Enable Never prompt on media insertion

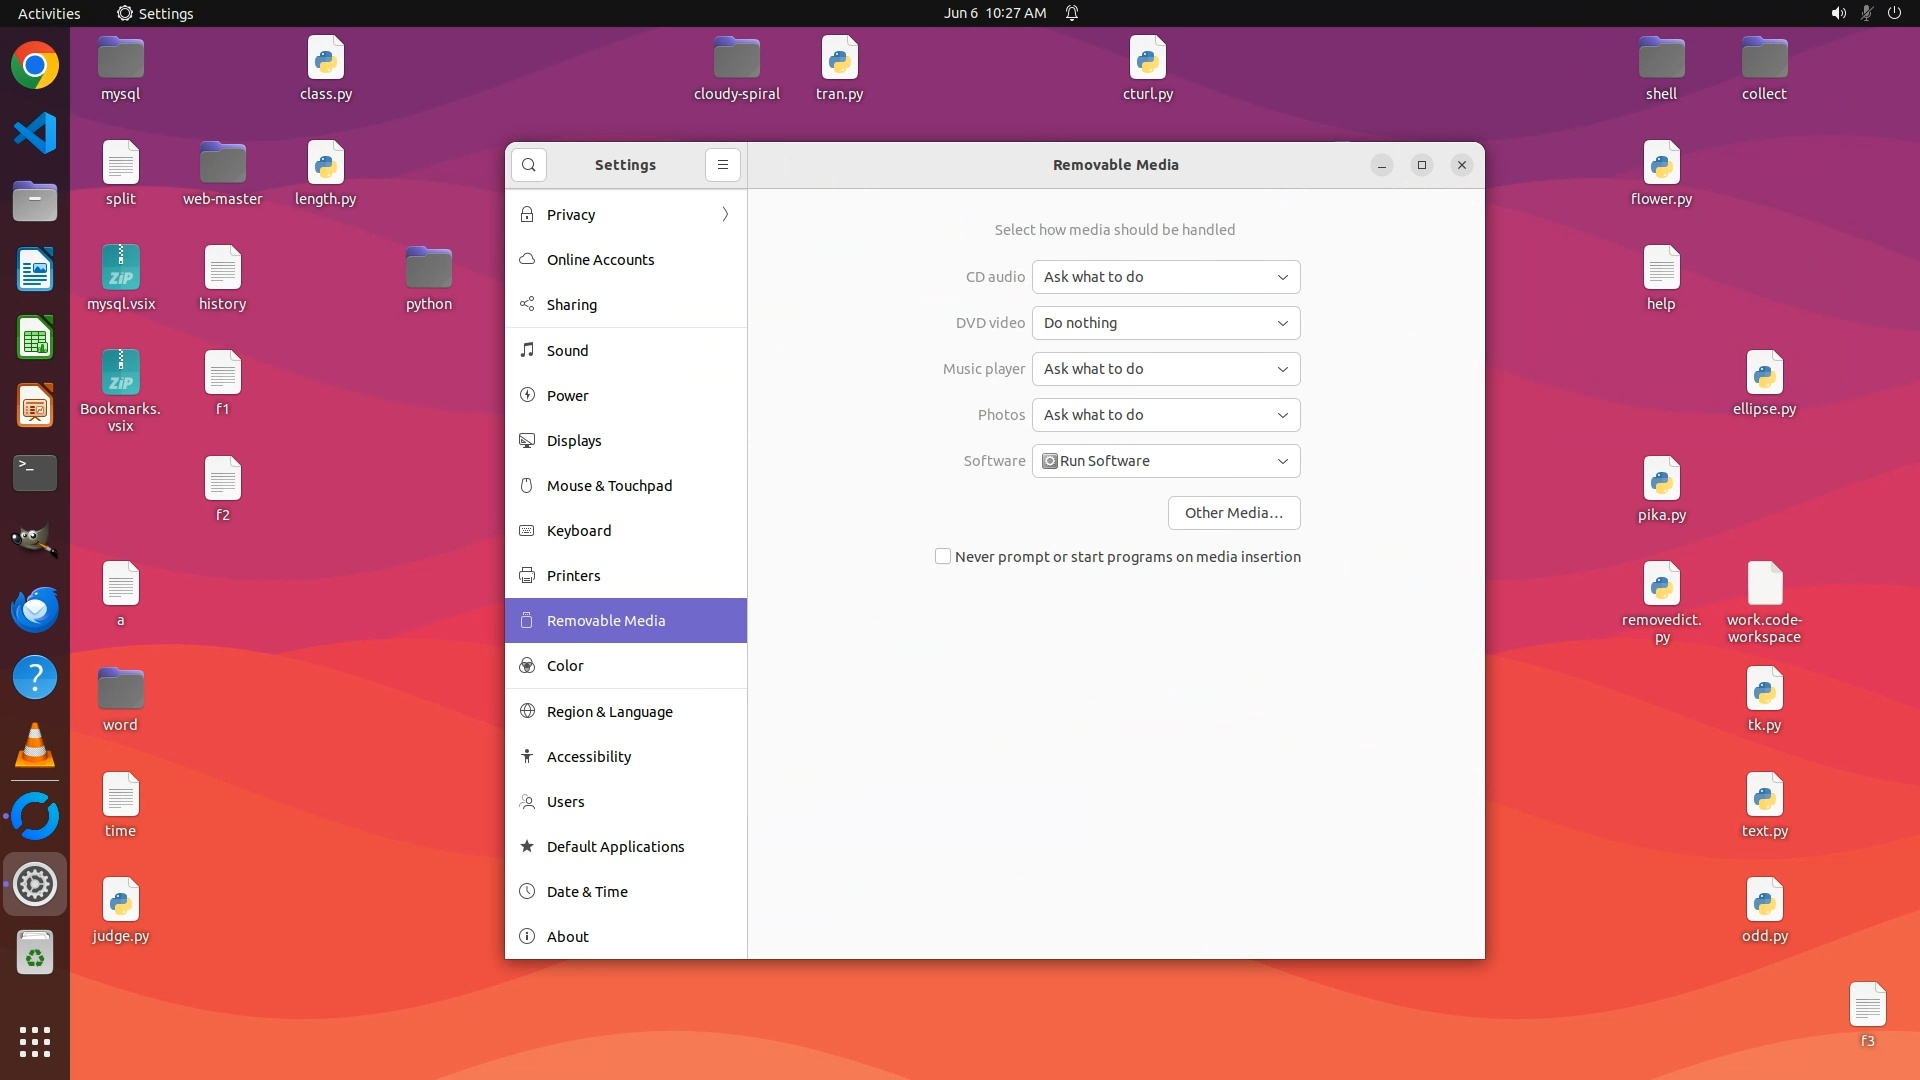coord(943,556)
